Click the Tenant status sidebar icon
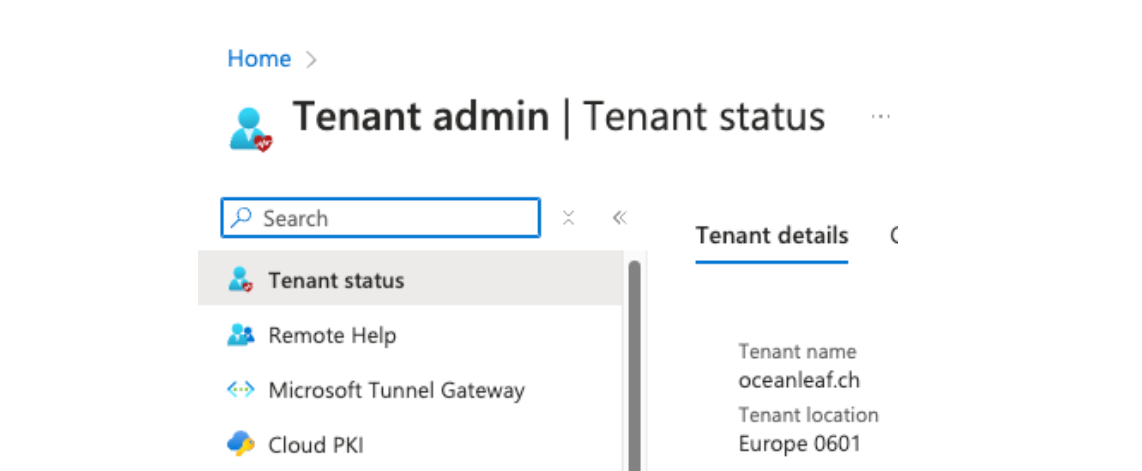 [240, 280]
